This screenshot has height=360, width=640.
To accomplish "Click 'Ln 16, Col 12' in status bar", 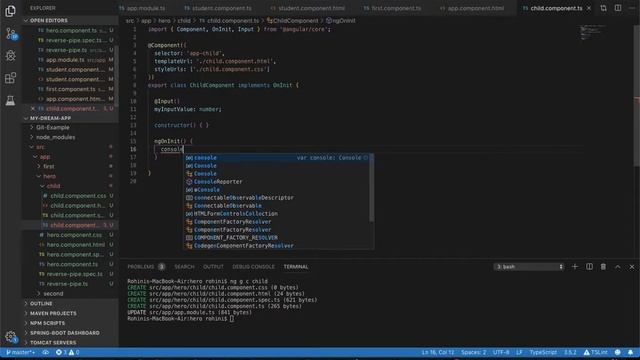I will coord(438,352).
